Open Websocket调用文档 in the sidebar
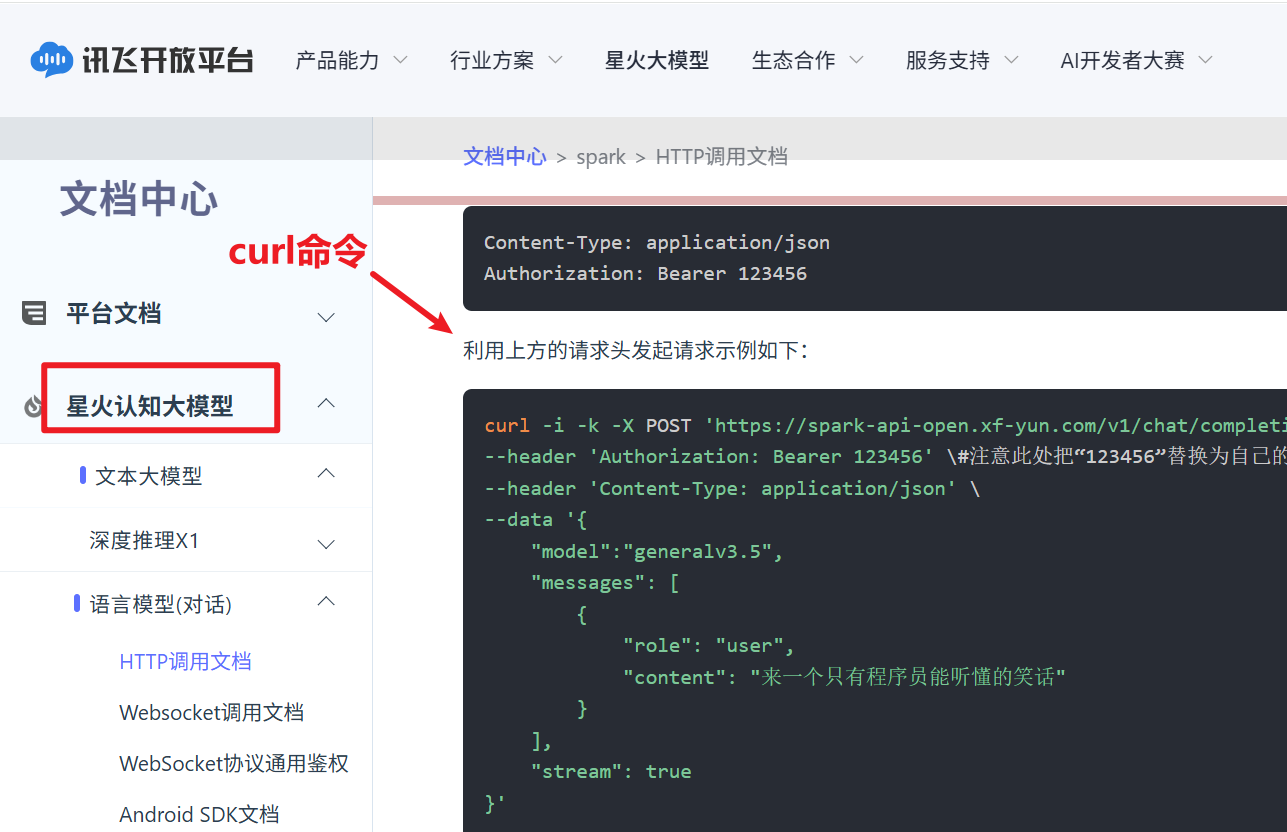Image resolution: width=1287 pixels, height=832 pixels. pos(211,713)
